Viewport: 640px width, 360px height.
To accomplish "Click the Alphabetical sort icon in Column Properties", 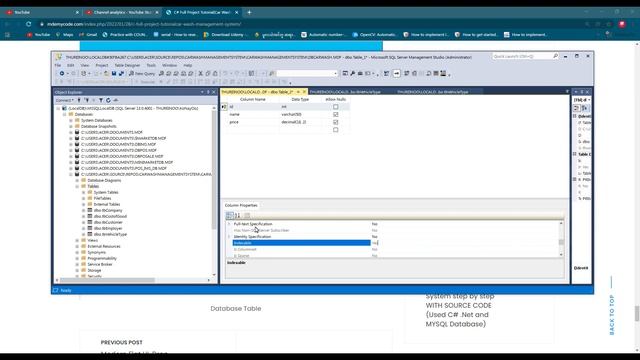I will click(238, 215).
